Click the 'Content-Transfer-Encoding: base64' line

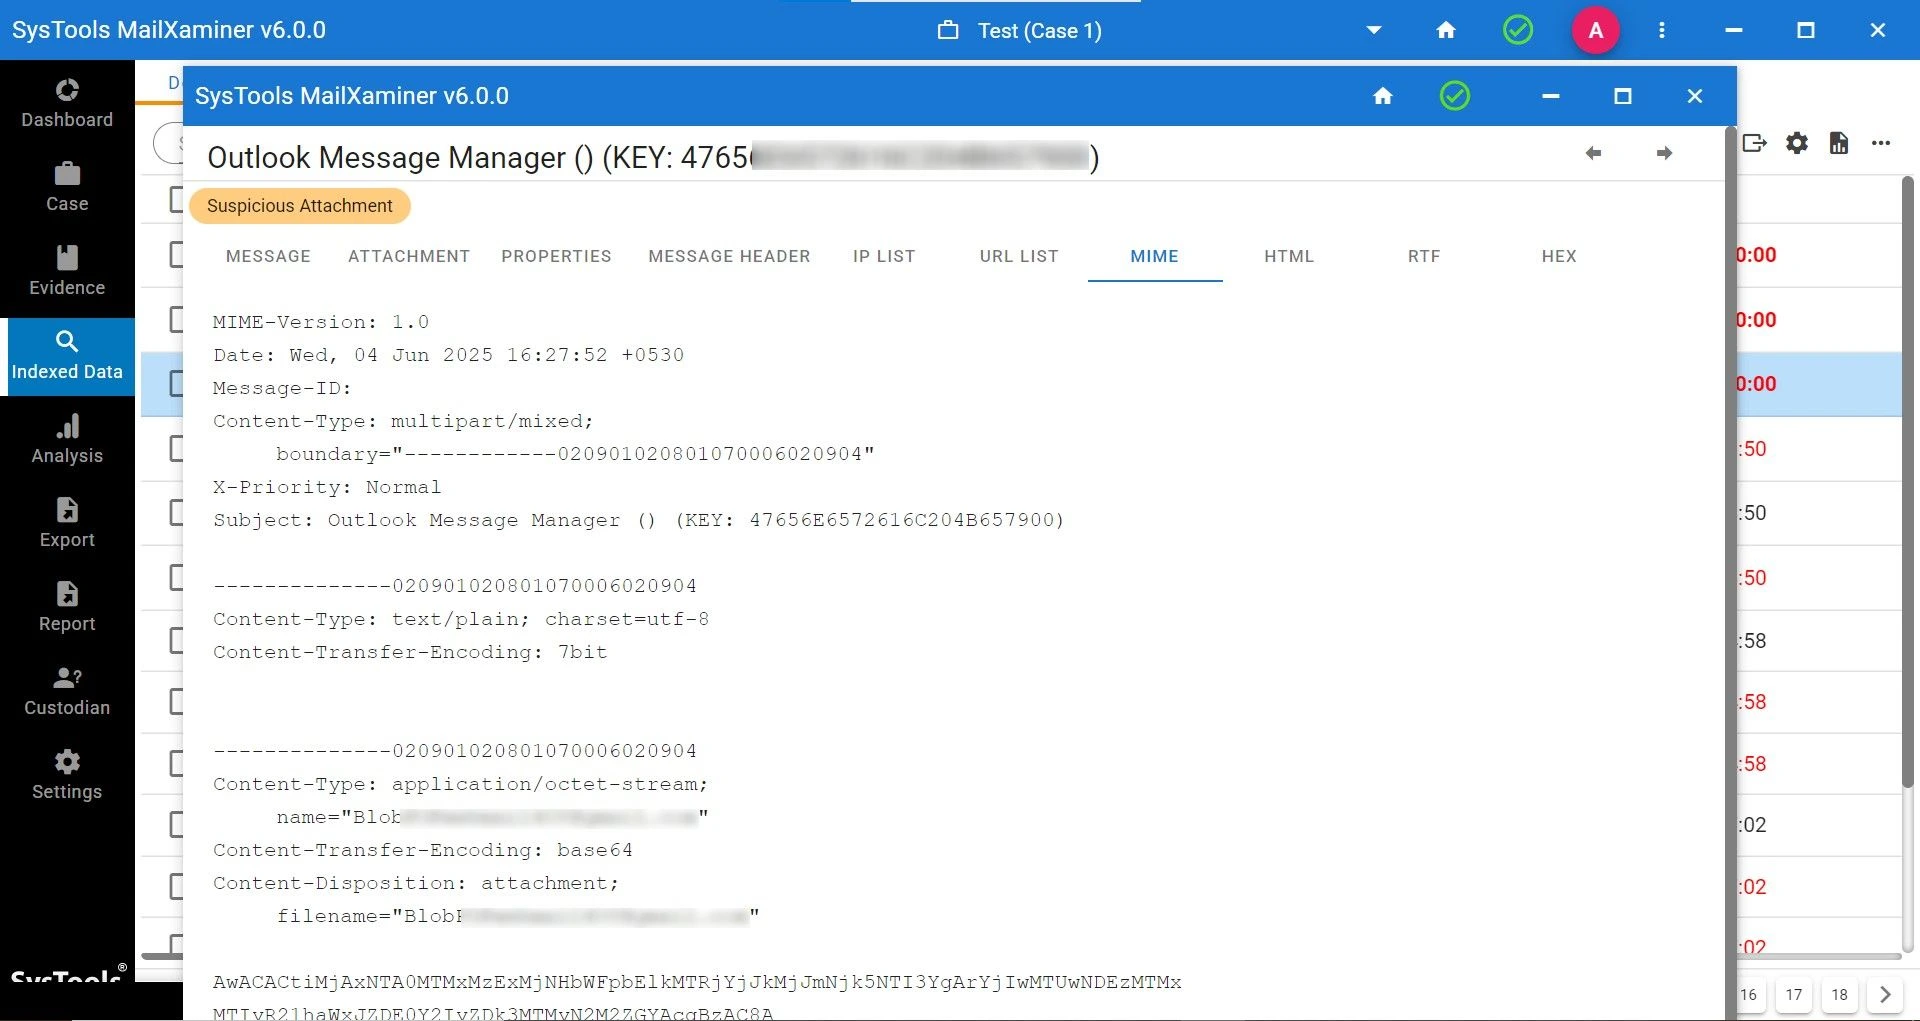tap(423, 850)
